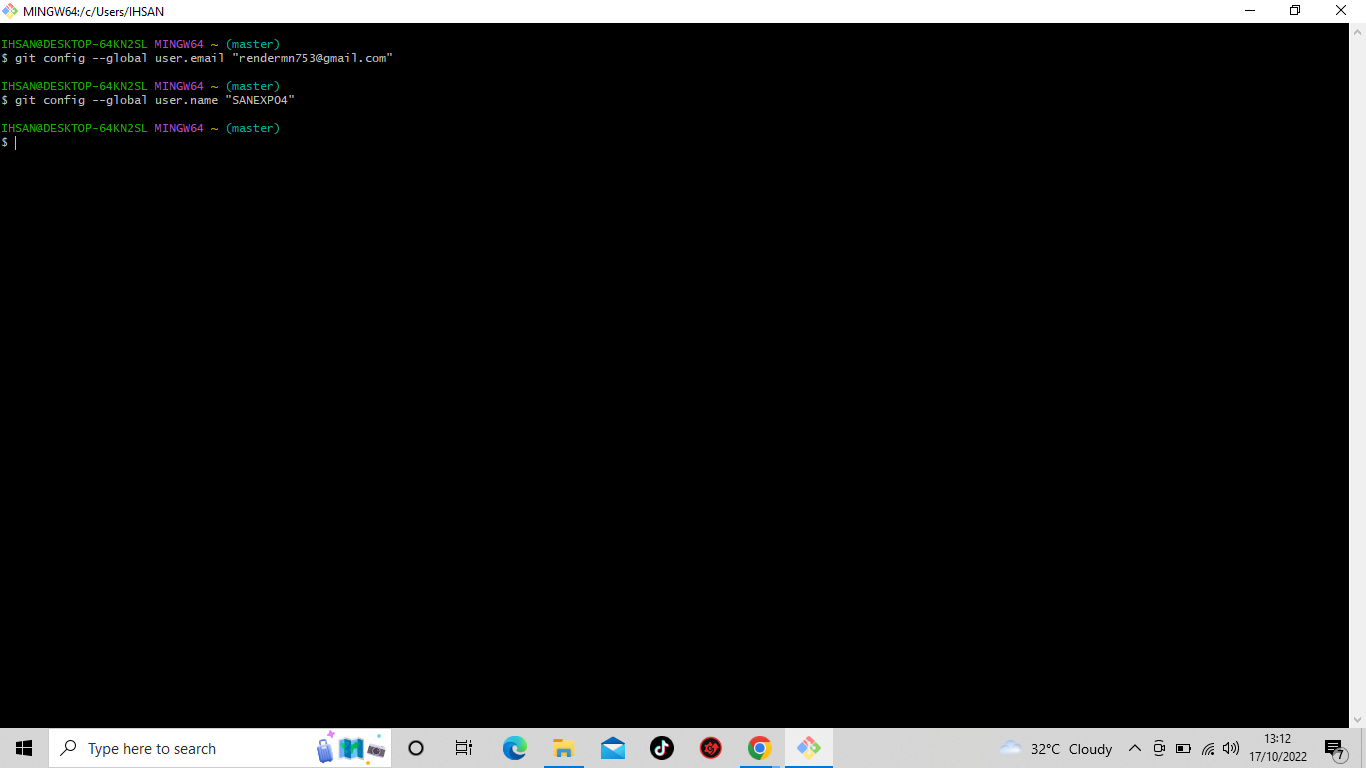Click the screen snip tray icon
This screenshot has width=1366, height=768.
point(1159,748)
